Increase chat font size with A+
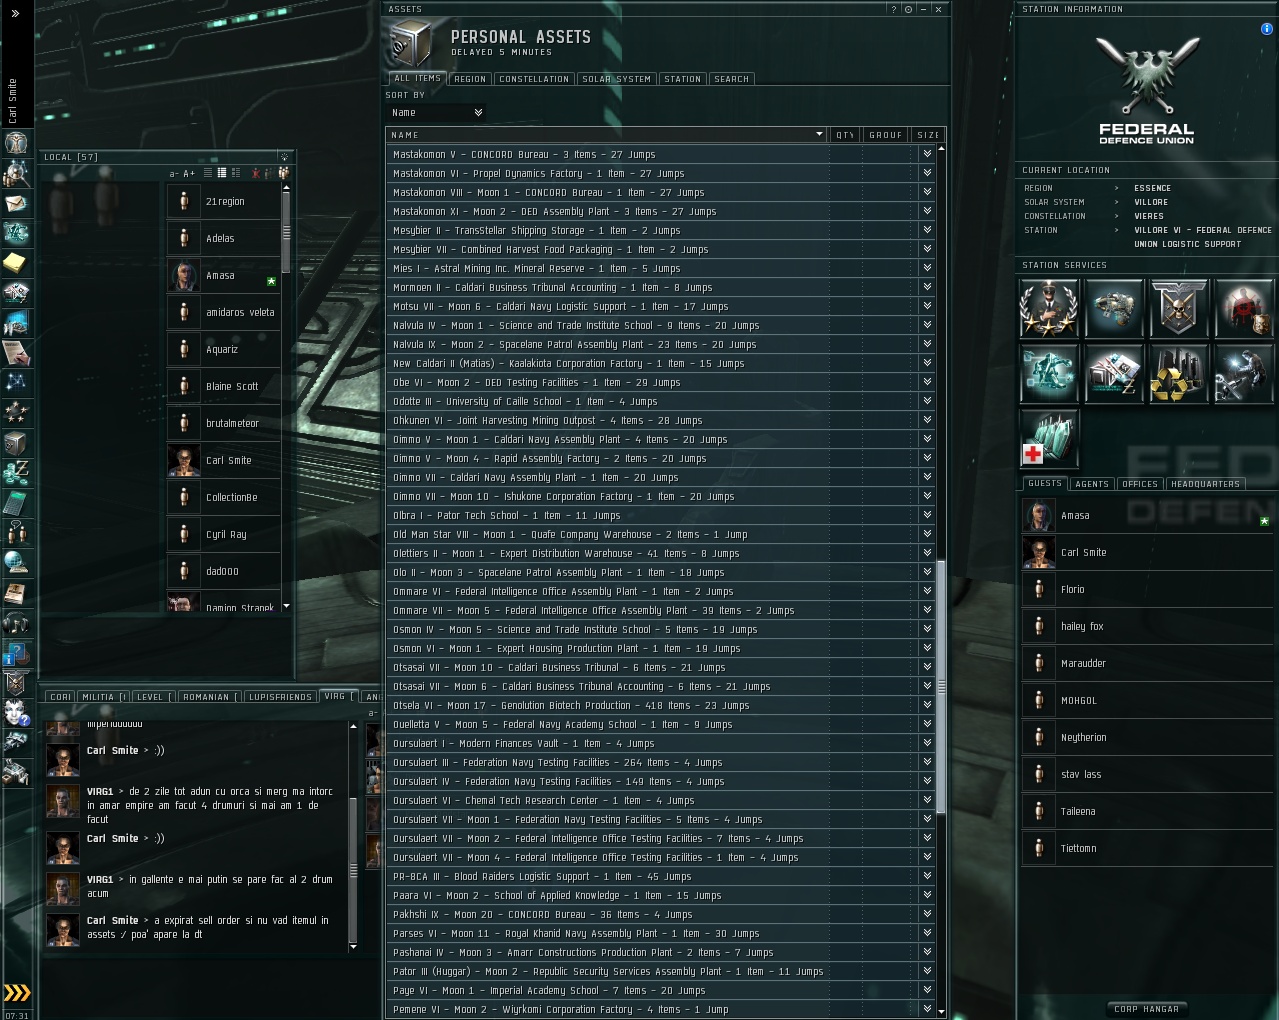The width and height of the screenshot is (1279, 1020). [x=189, y=174]
